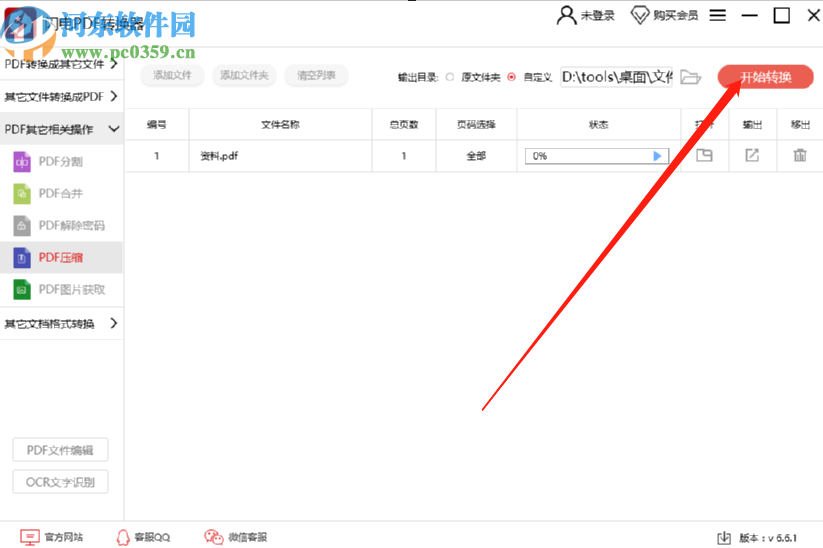The image size is (823, 548).
Task: Click the 添加文件夹 button
Action: tap(244, 76)
